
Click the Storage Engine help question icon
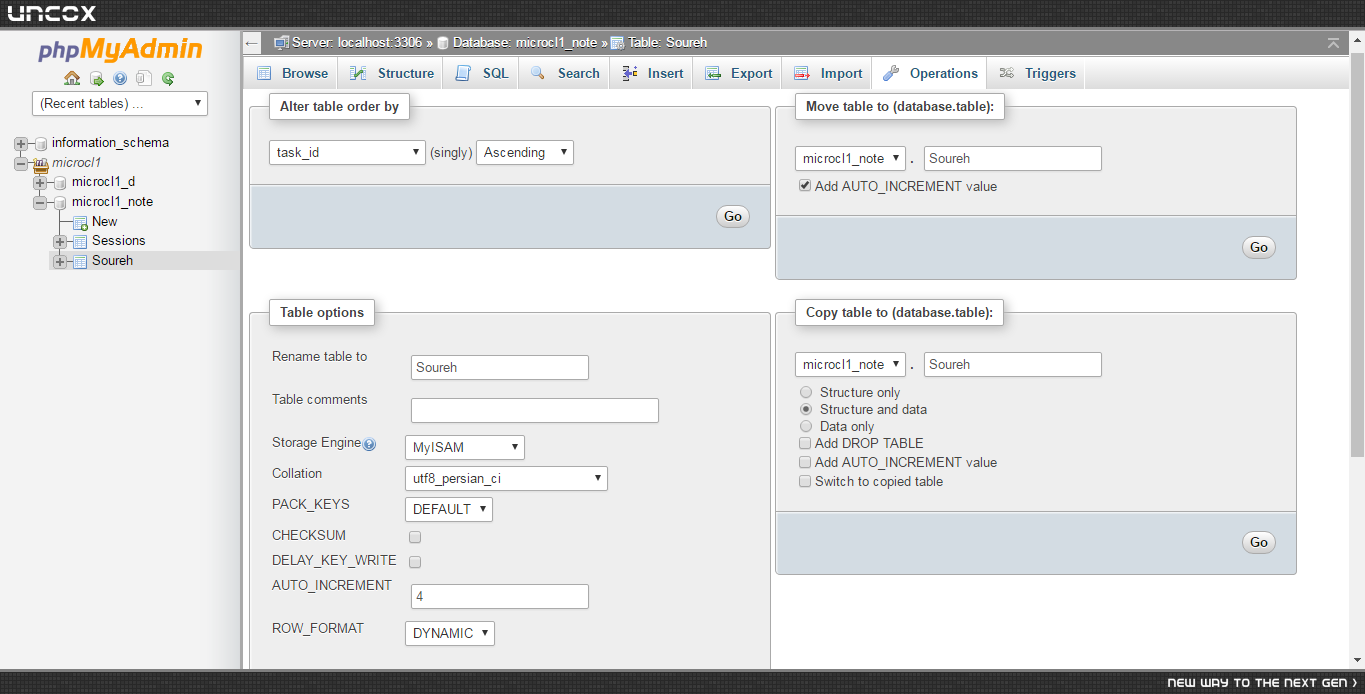click(x=369, y=444)
